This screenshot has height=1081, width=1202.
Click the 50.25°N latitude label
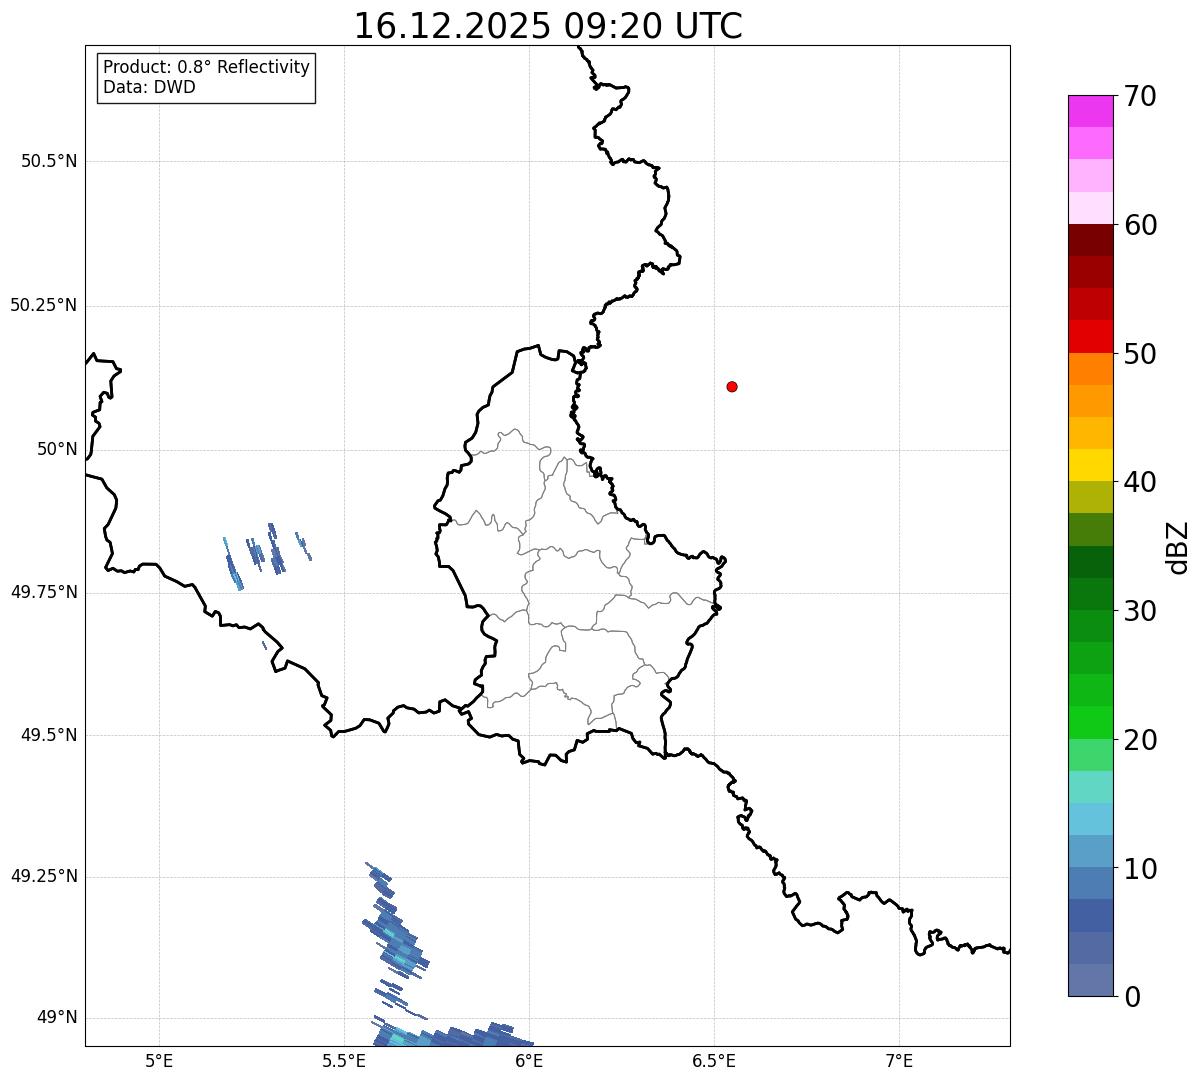[43, 305]
